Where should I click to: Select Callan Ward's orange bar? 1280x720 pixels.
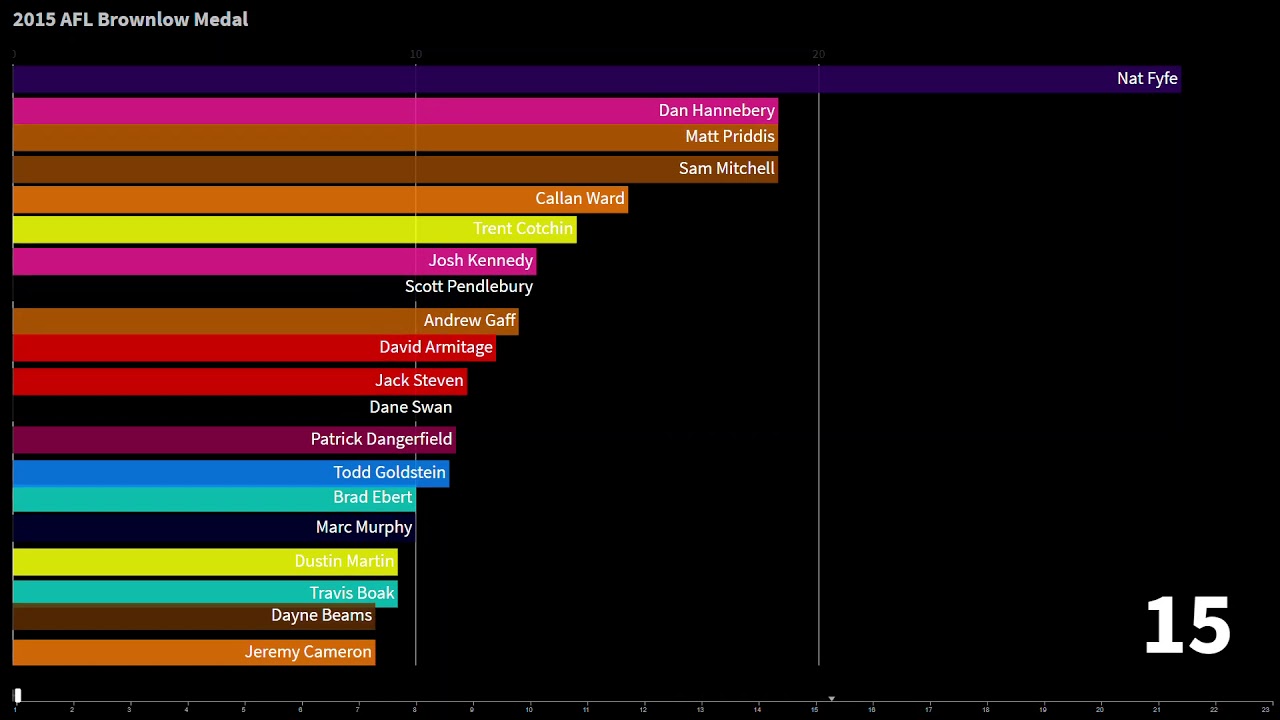(x=320, y=199)
